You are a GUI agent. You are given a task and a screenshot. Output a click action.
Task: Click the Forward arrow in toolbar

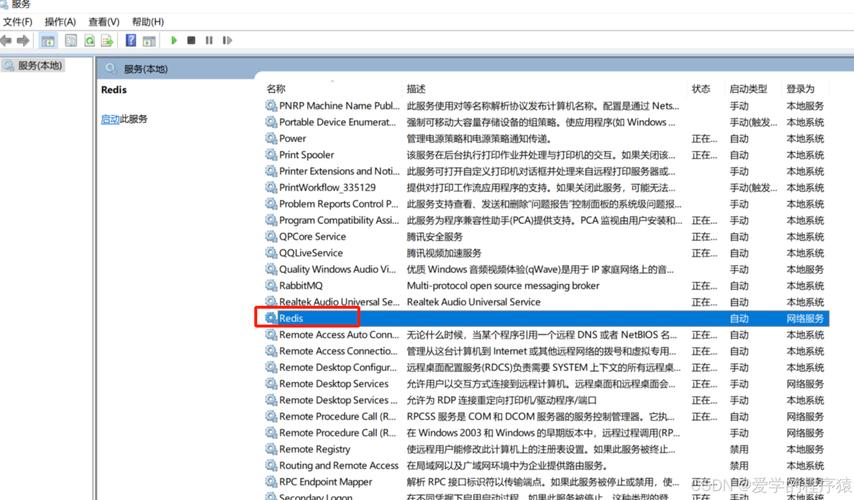[x=23, y=40]
